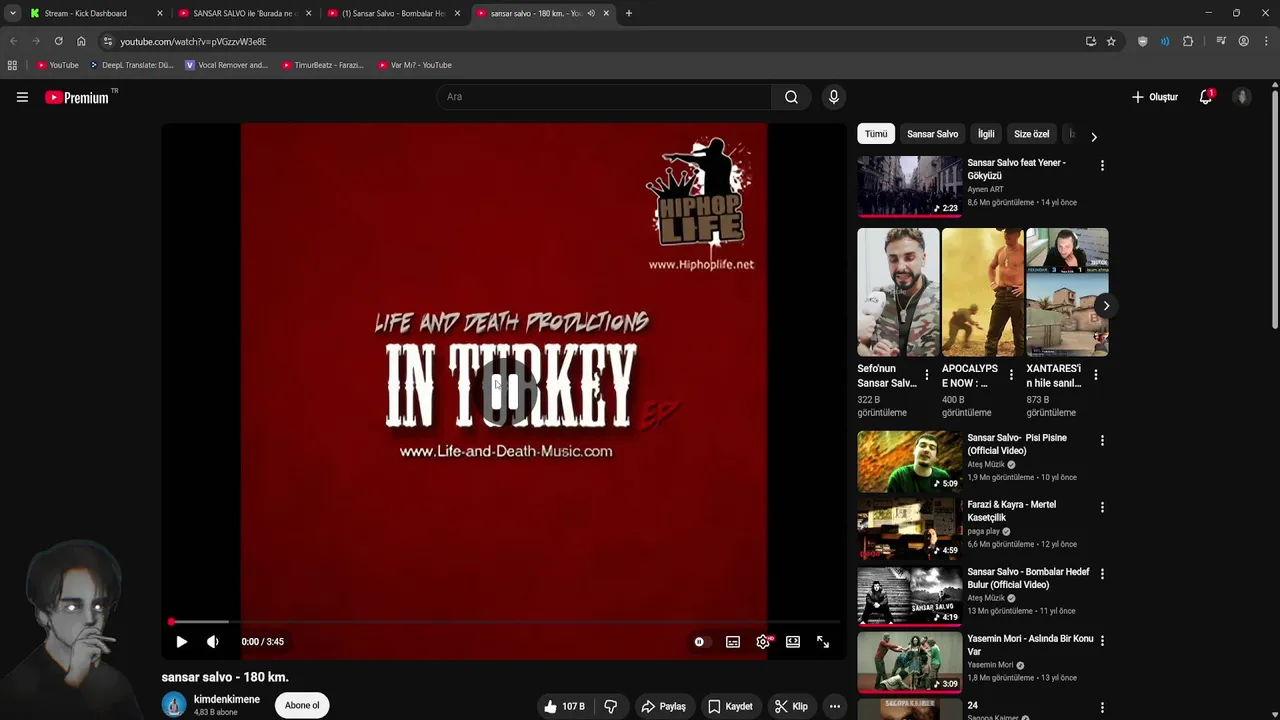Open player settings gear
The height and width of the screenshot is (720, 1280).
763,642
